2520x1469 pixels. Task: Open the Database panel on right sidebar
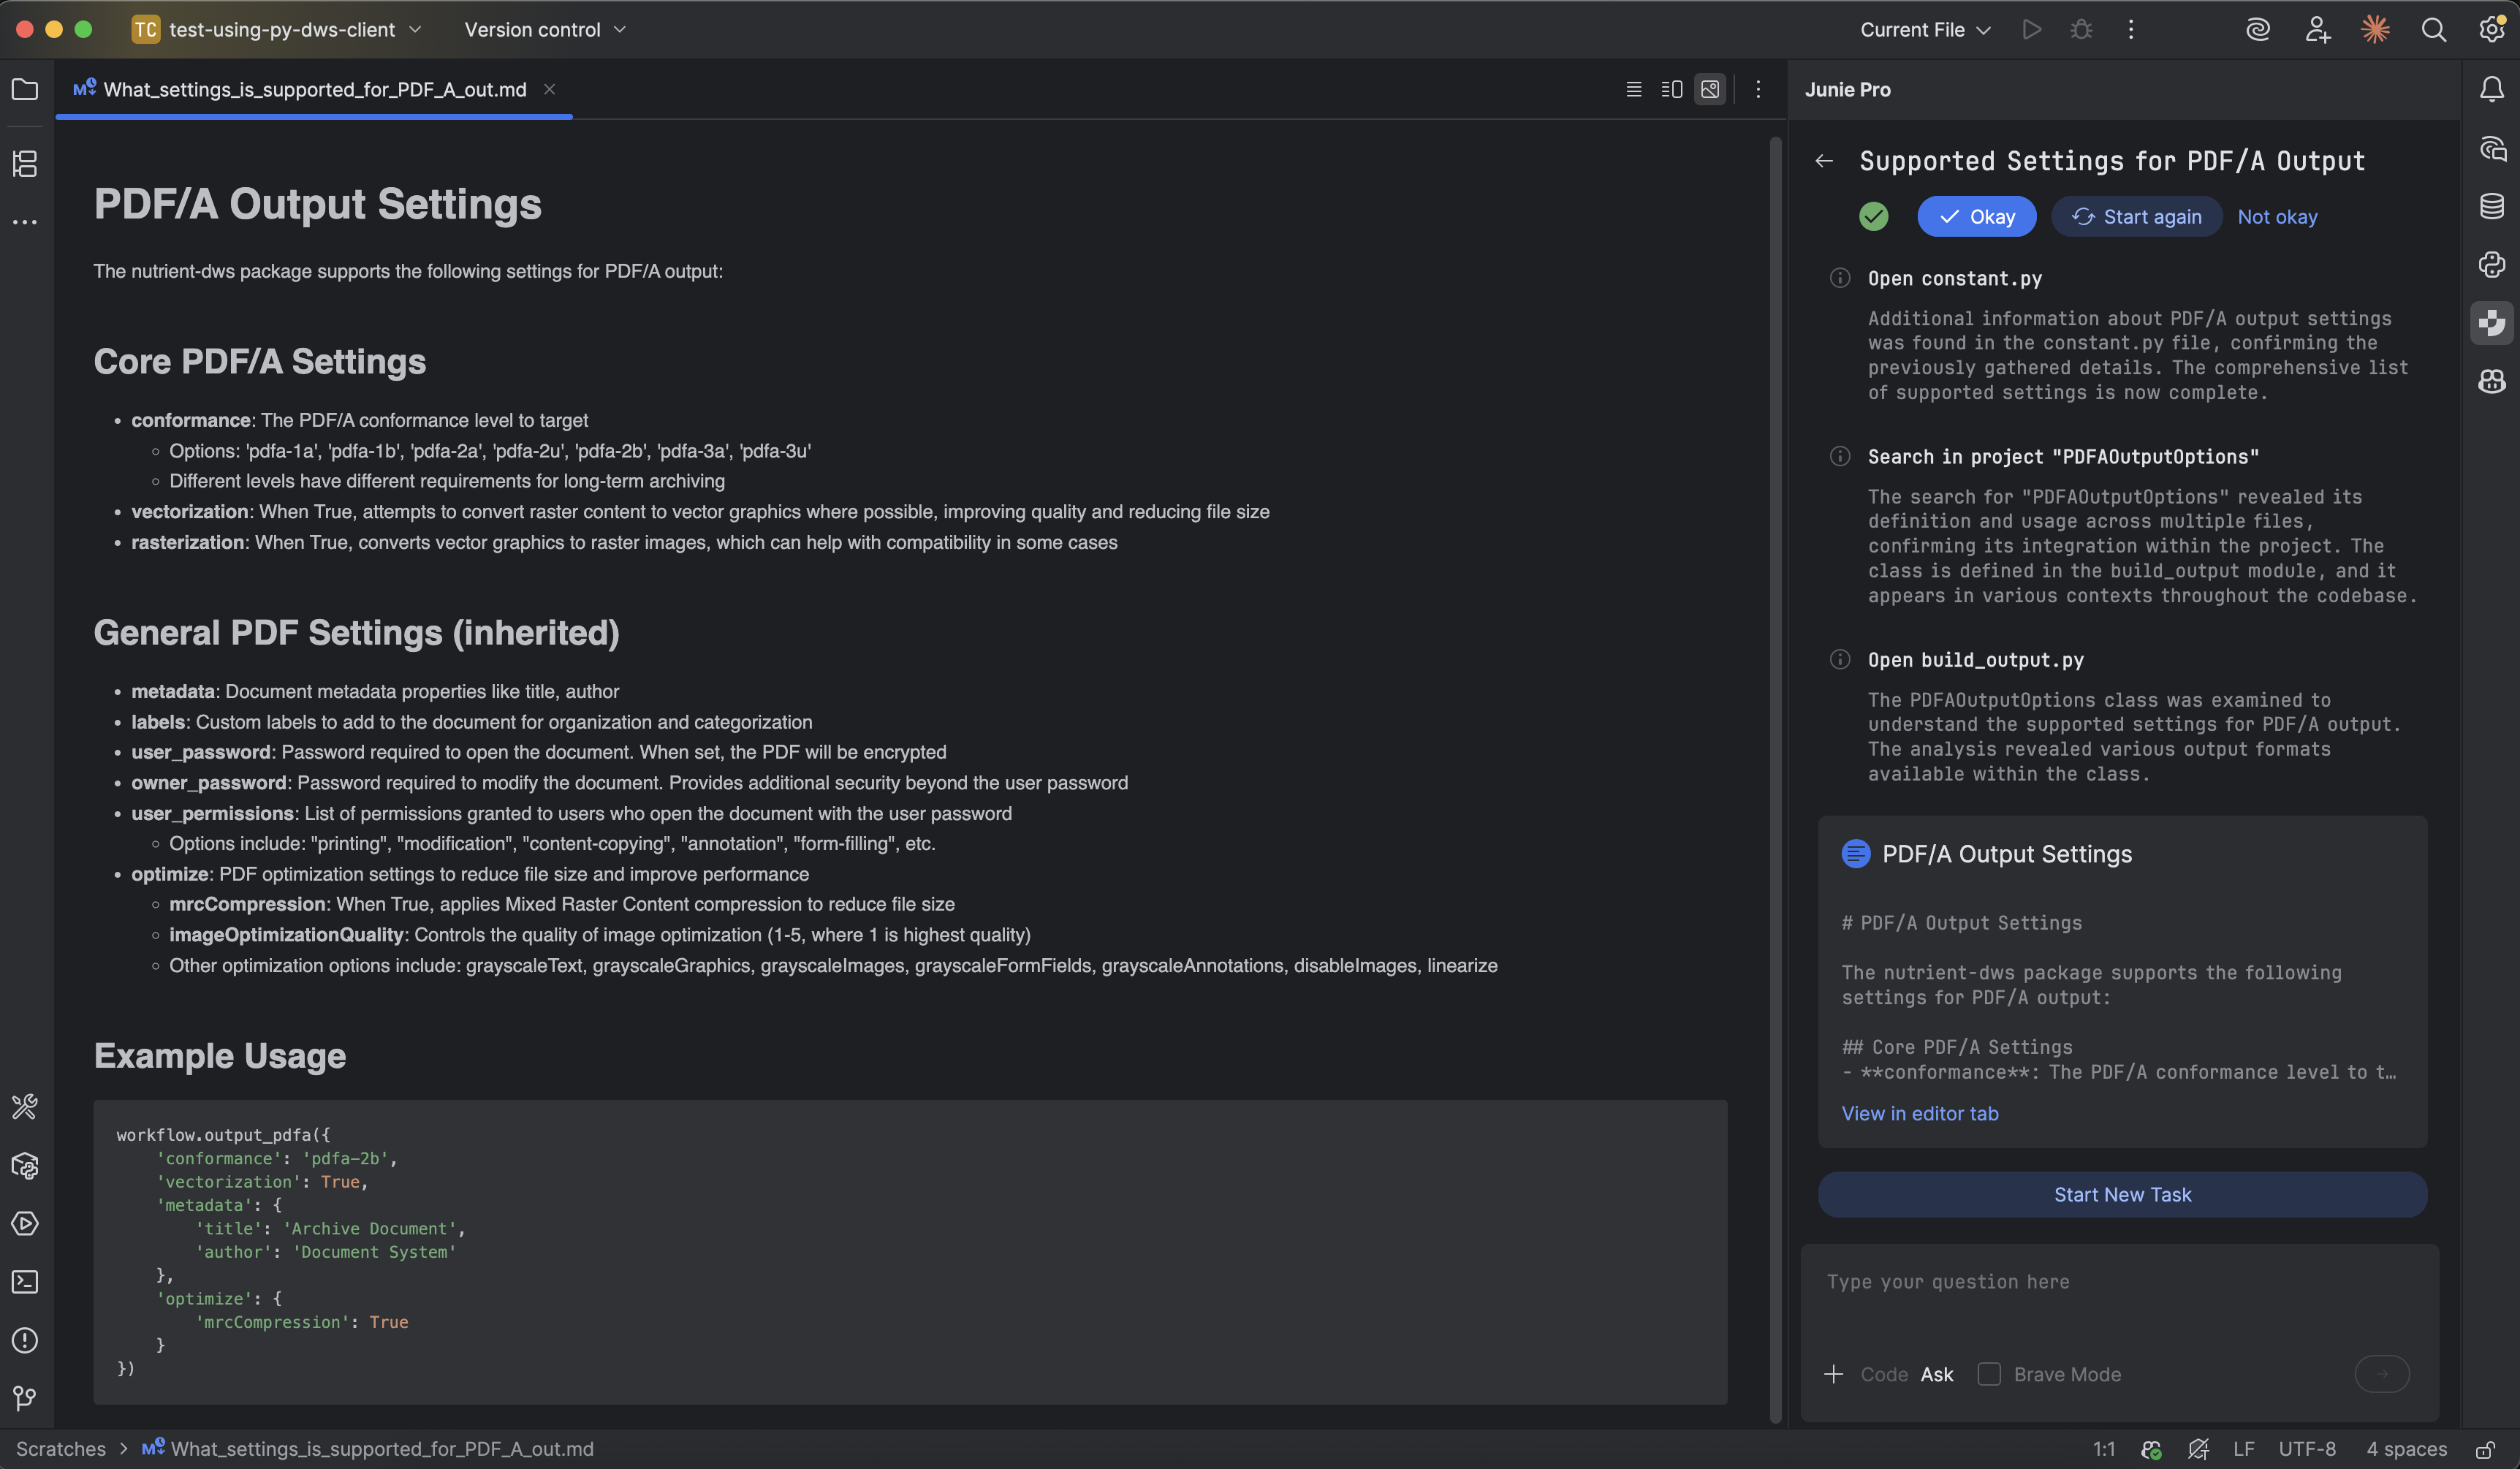[x=2492, y=206]
